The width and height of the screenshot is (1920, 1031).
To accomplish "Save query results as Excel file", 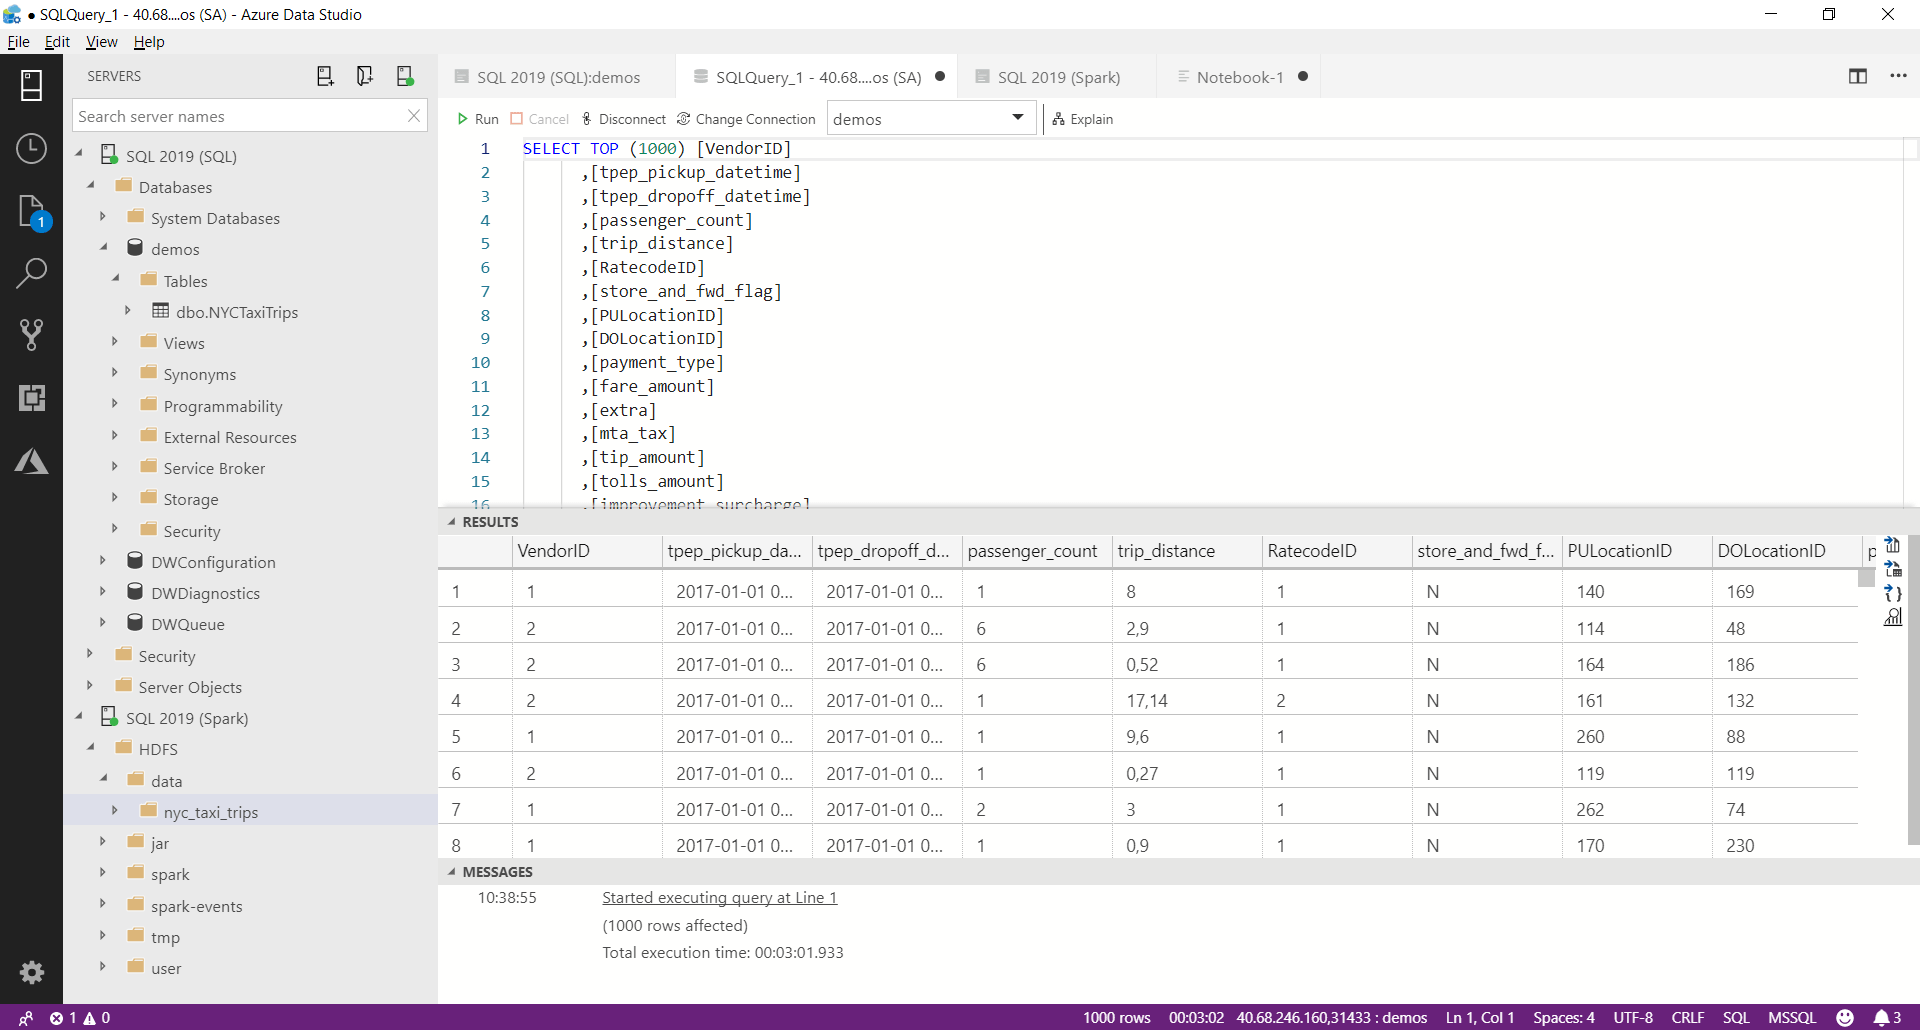I will coord(1893,569).
